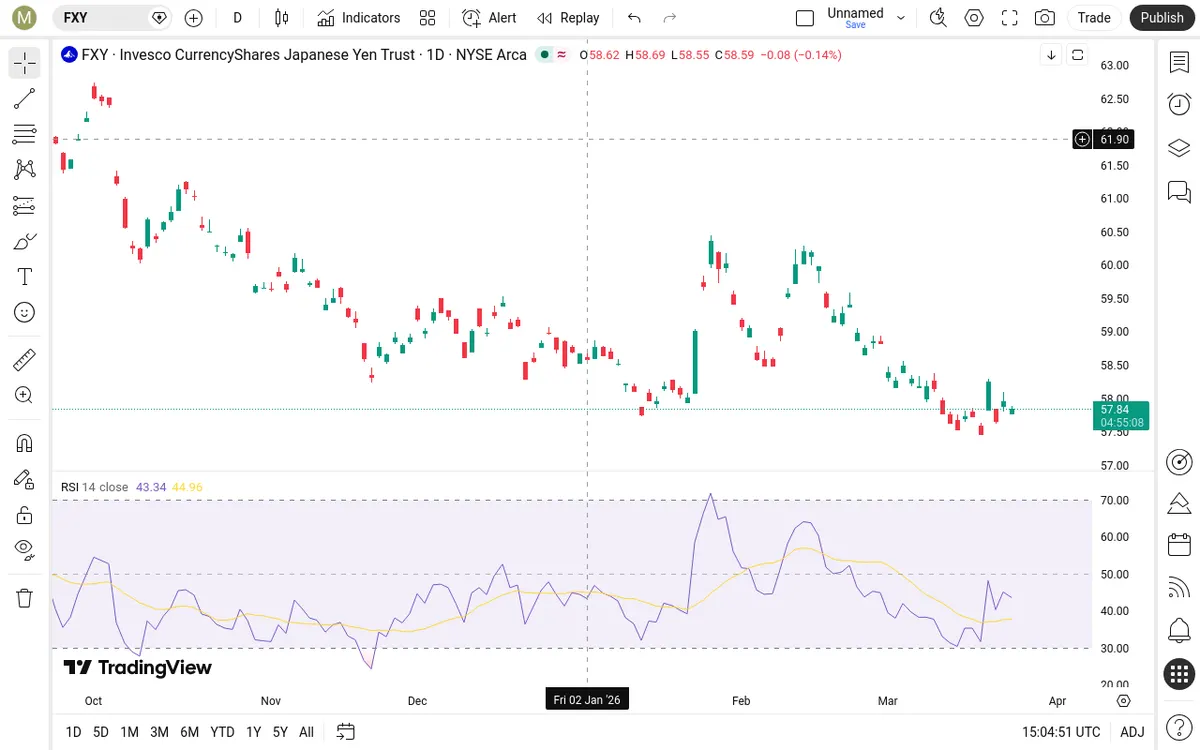Open the 15:04:51 UTC timezone menu

pyautogui.click(x=1061, y=732)
